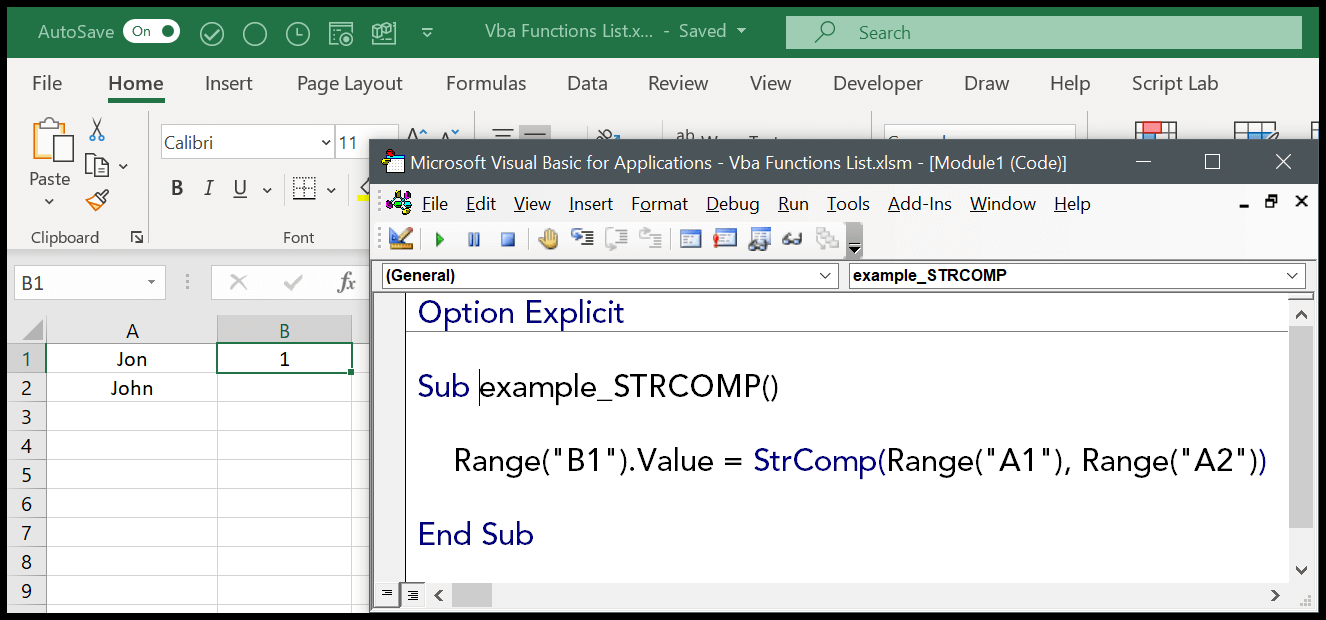
Task: Open the Immediate Window icon
Action: 724,238
